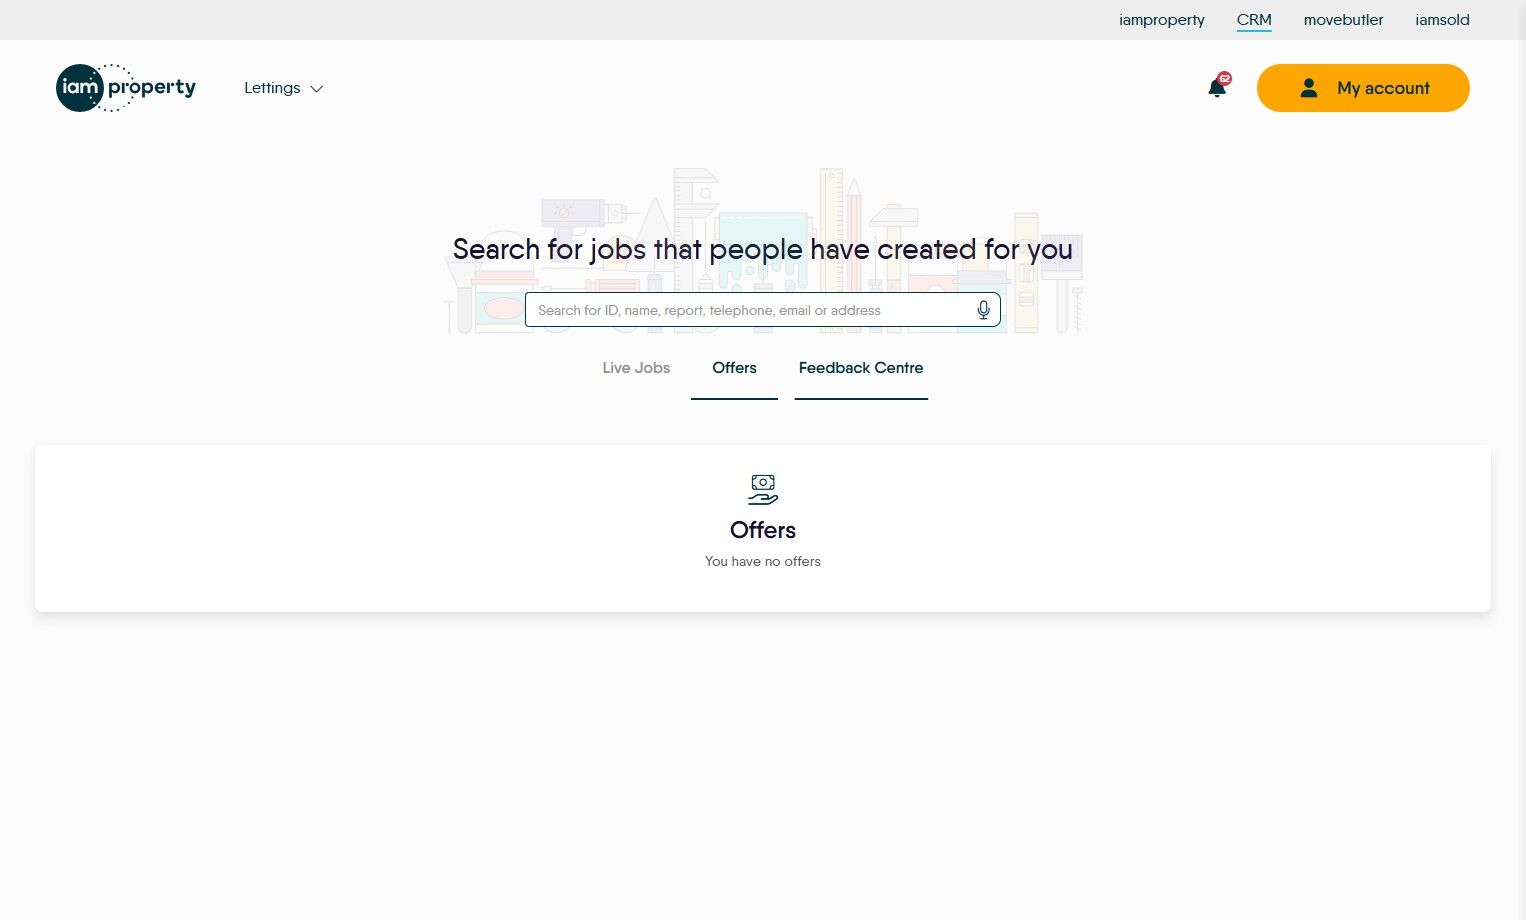Click the person icon in My account
This screenshot has width=1526, height=920.
click(x=1308, y=88)
